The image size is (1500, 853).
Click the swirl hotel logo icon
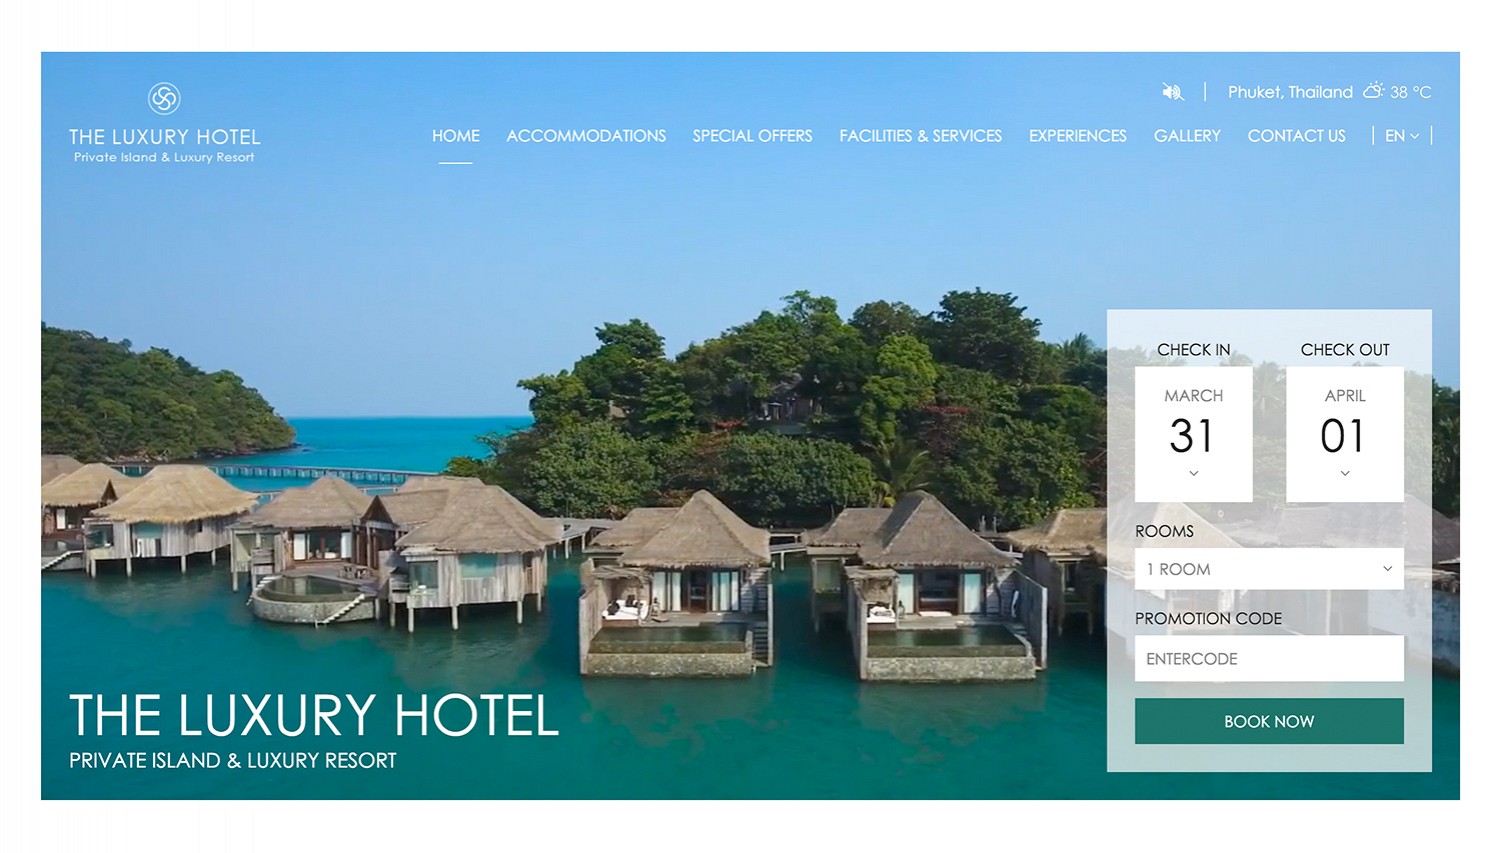pos(164,98)
